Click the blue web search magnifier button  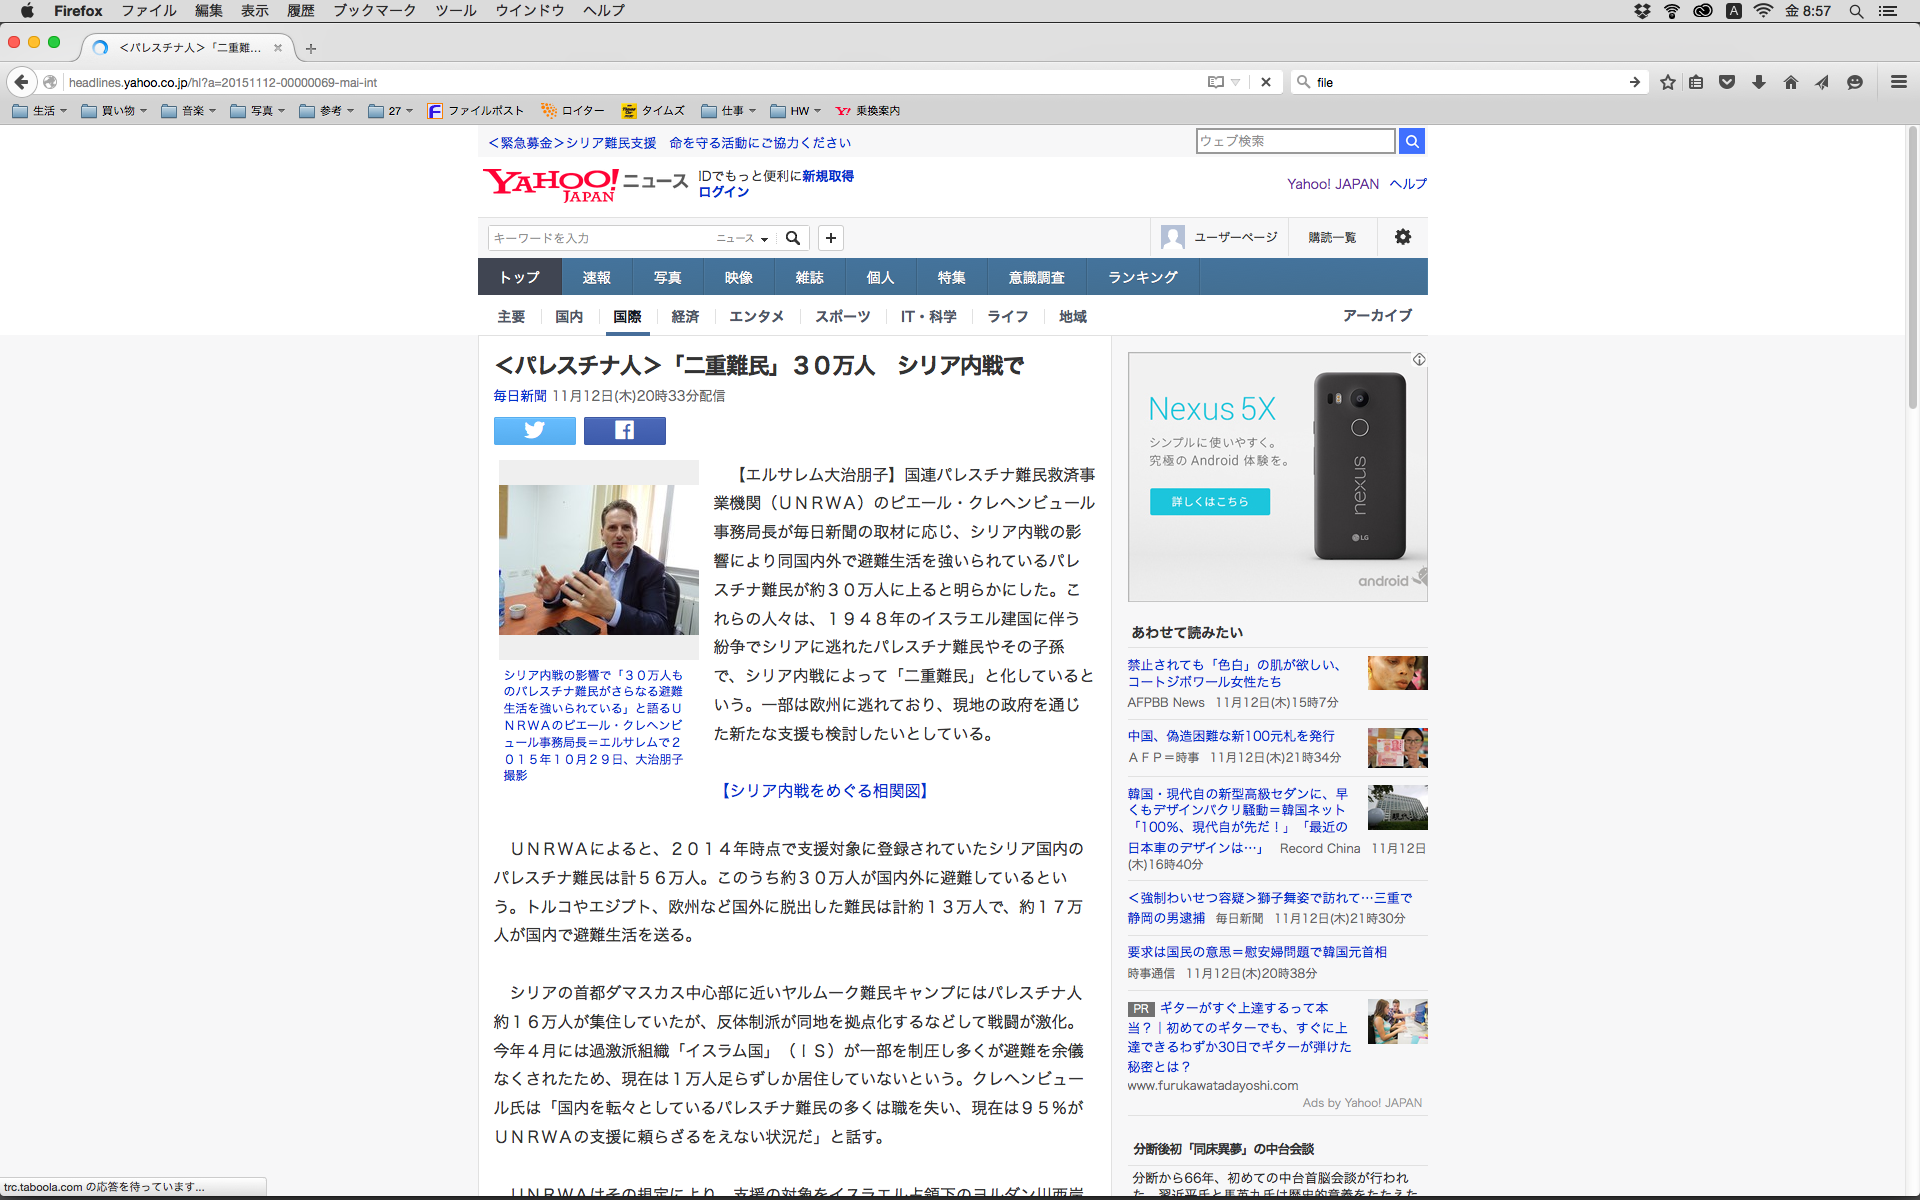click(1411, 141)
